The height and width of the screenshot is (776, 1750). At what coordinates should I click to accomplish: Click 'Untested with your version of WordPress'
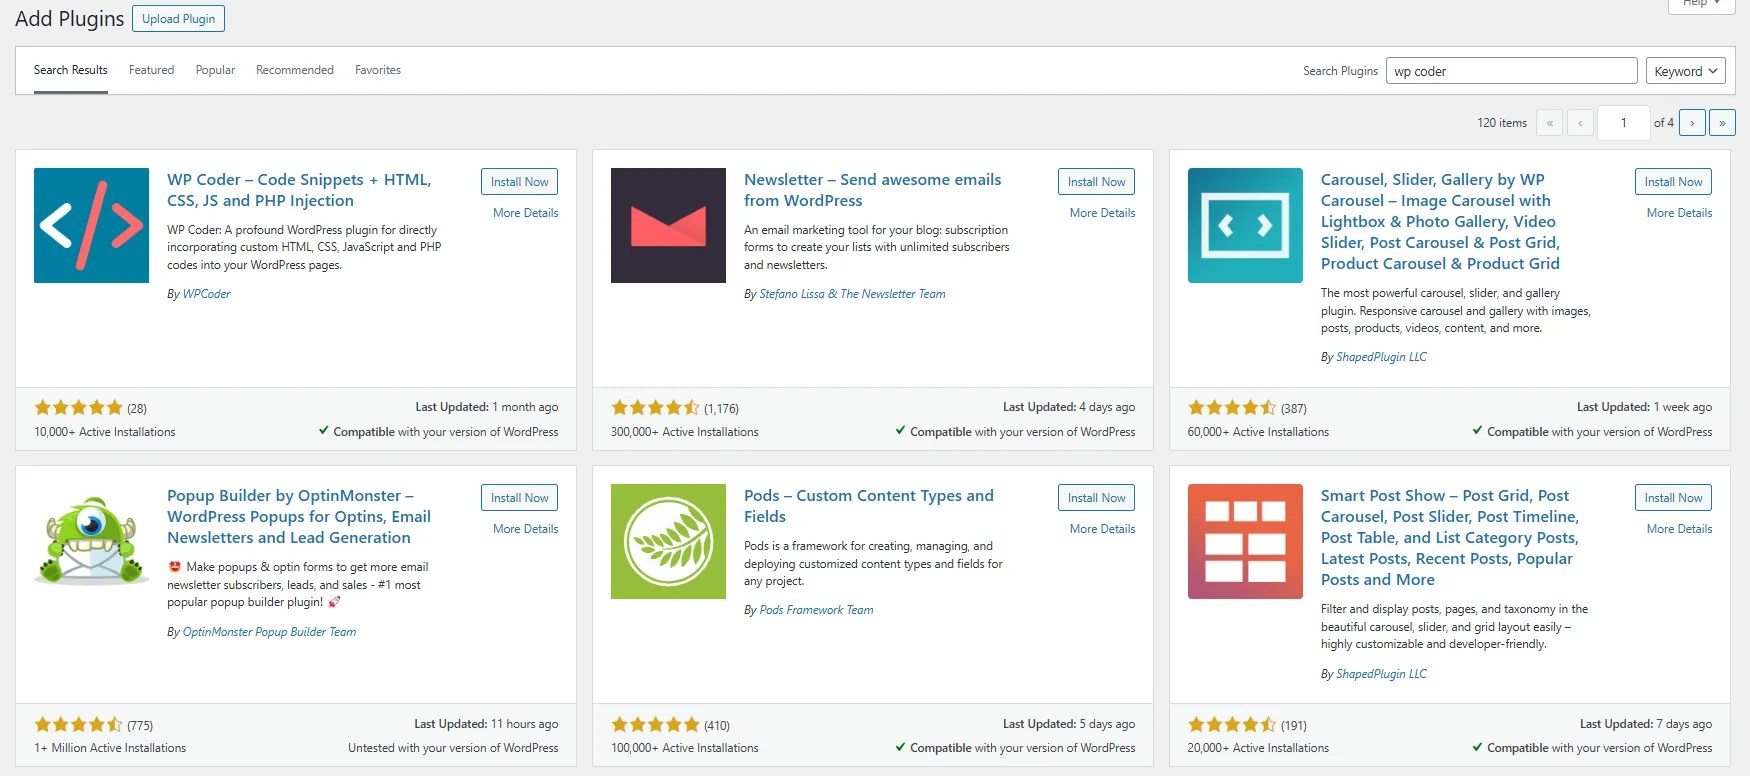[453, 748]
